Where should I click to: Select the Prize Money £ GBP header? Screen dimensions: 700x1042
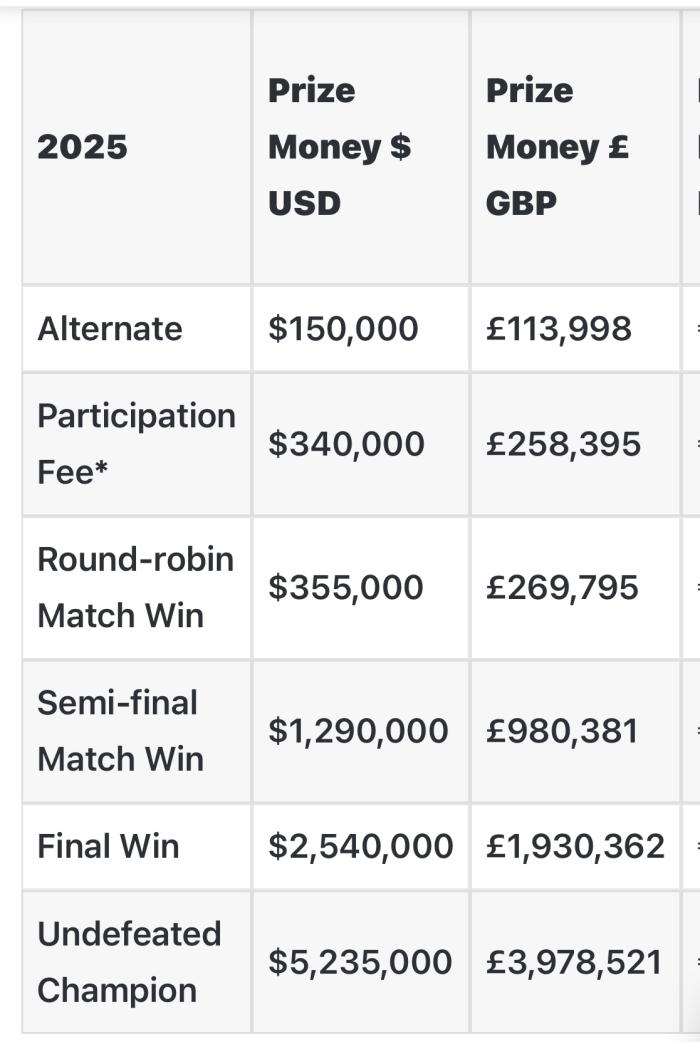(557, 147)
